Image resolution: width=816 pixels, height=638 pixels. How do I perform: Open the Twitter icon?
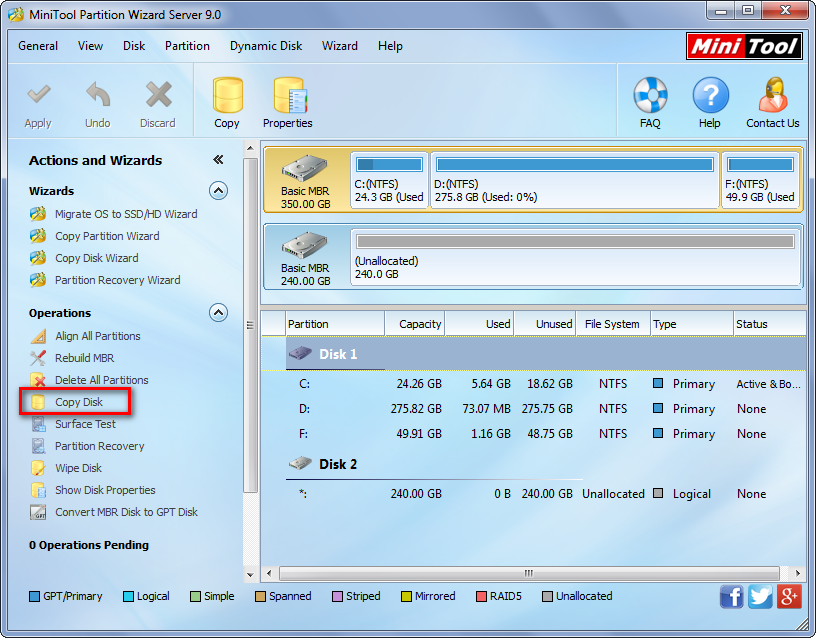(x=760, y=596)
